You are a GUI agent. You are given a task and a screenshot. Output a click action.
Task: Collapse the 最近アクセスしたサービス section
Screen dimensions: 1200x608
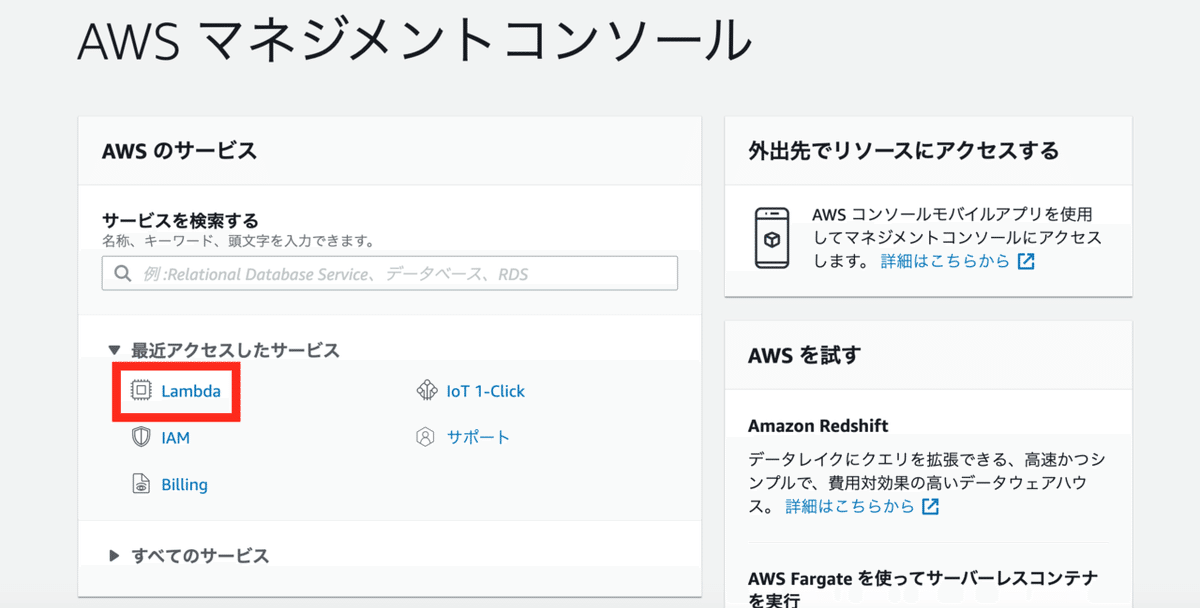click(114, 350)
